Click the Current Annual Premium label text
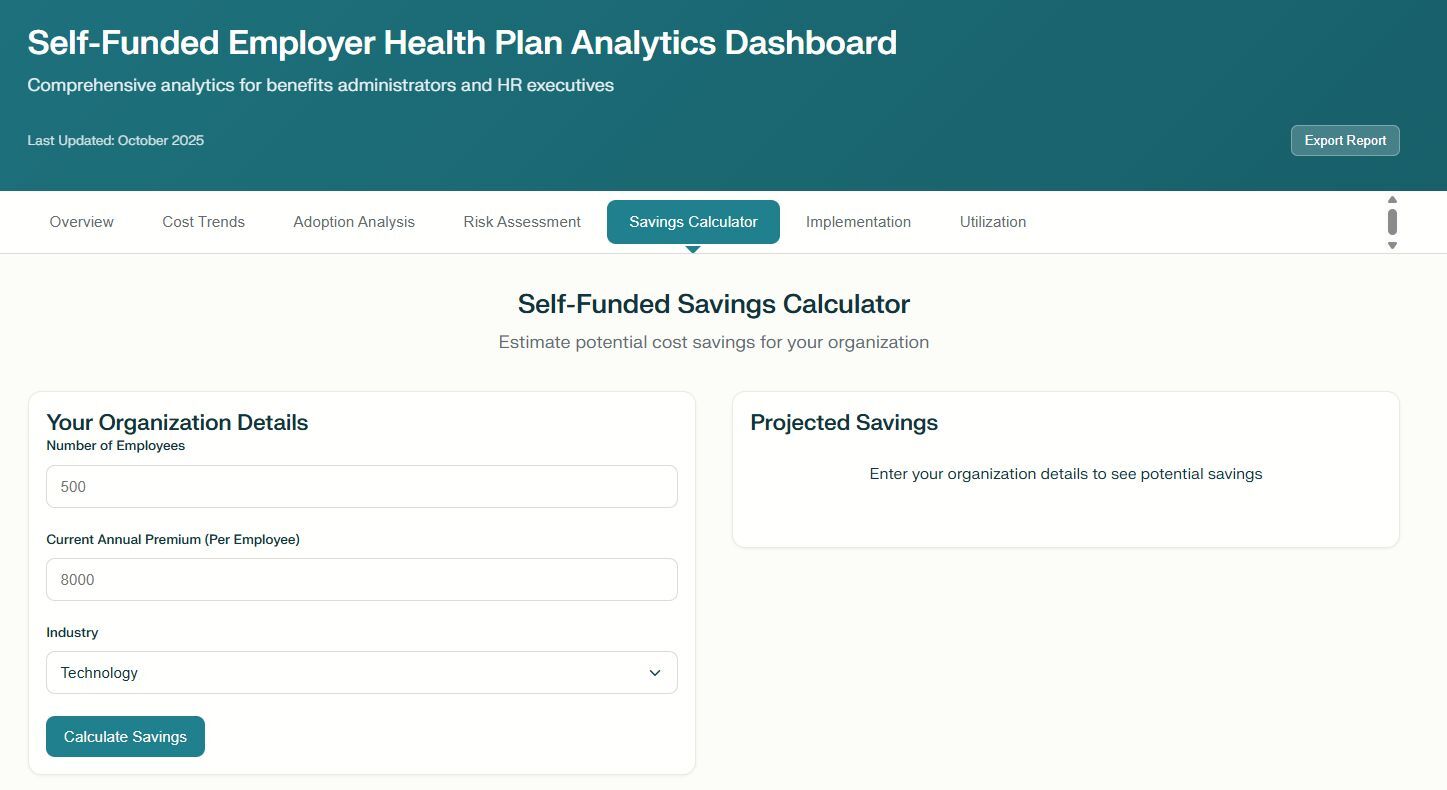 click(173, 539)
